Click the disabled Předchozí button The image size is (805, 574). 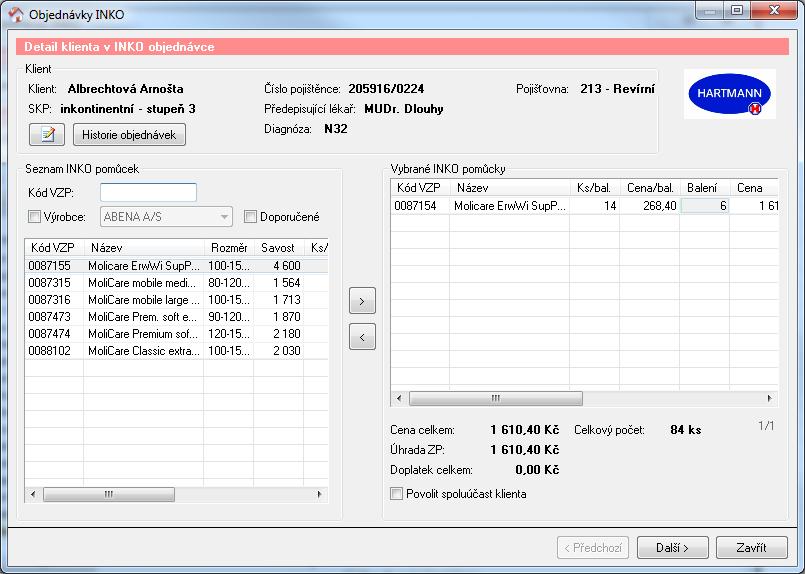(593, 548)
